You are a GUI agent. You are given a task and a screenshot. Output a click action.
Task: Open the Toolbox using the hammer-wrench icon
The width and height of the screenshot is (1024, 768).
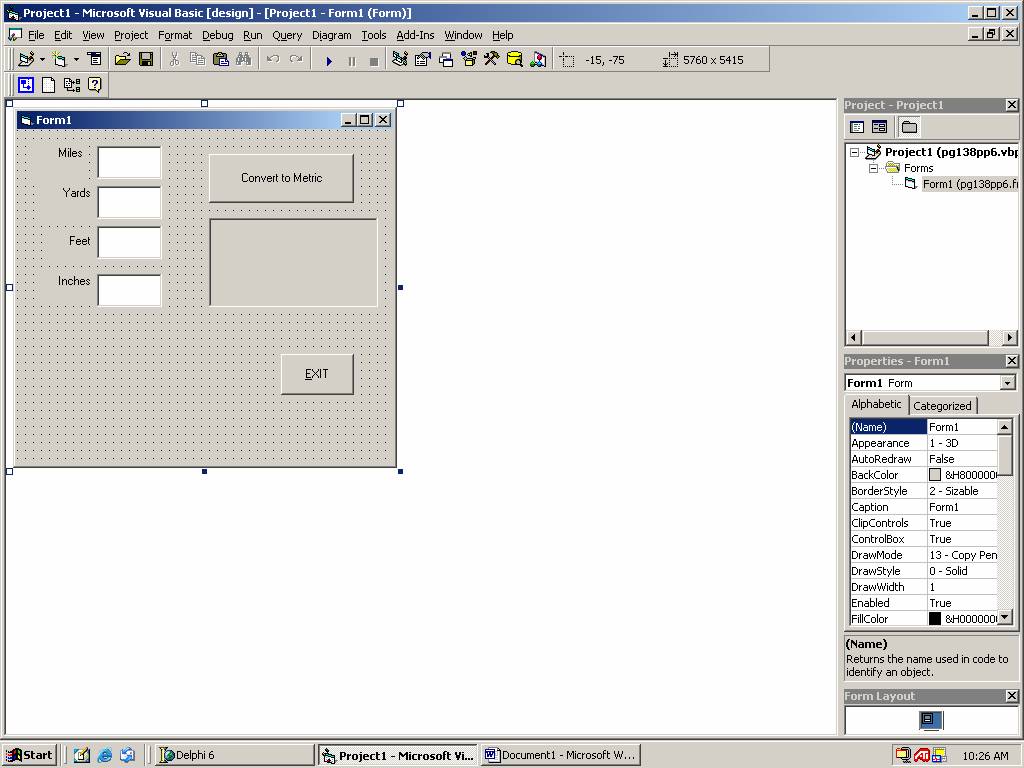[x=491, y=60]
